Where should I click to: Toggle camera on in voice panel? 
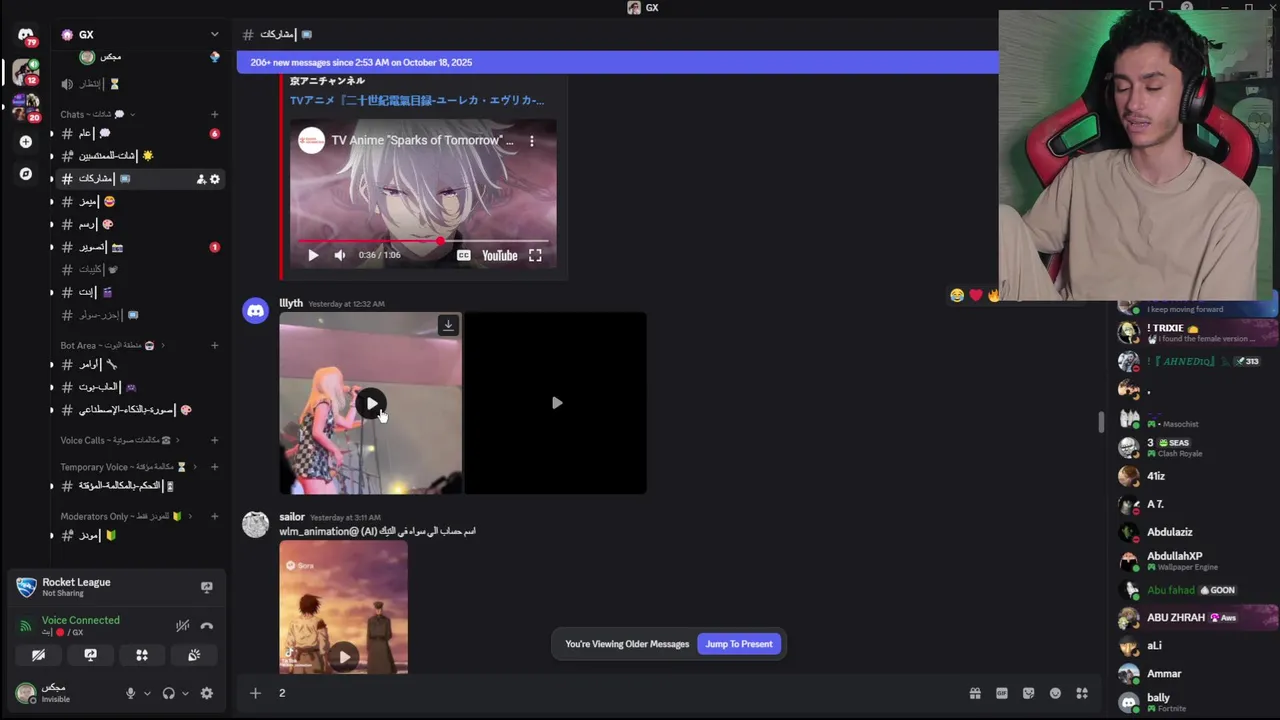[38, 655]
